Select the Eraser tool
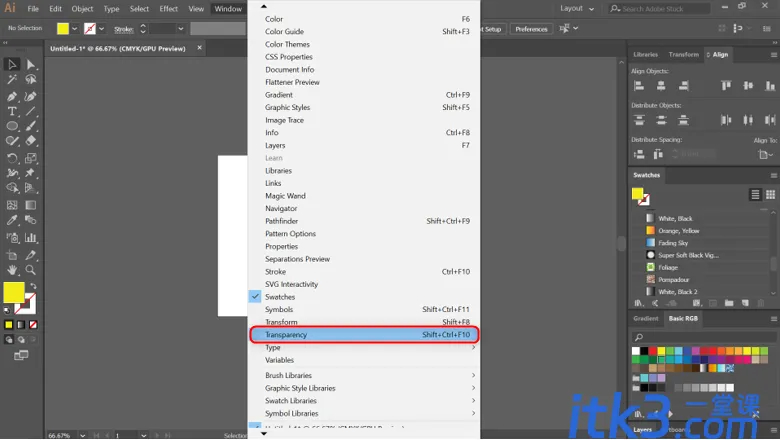The image size is (780, 440). [x=31, y=141]
